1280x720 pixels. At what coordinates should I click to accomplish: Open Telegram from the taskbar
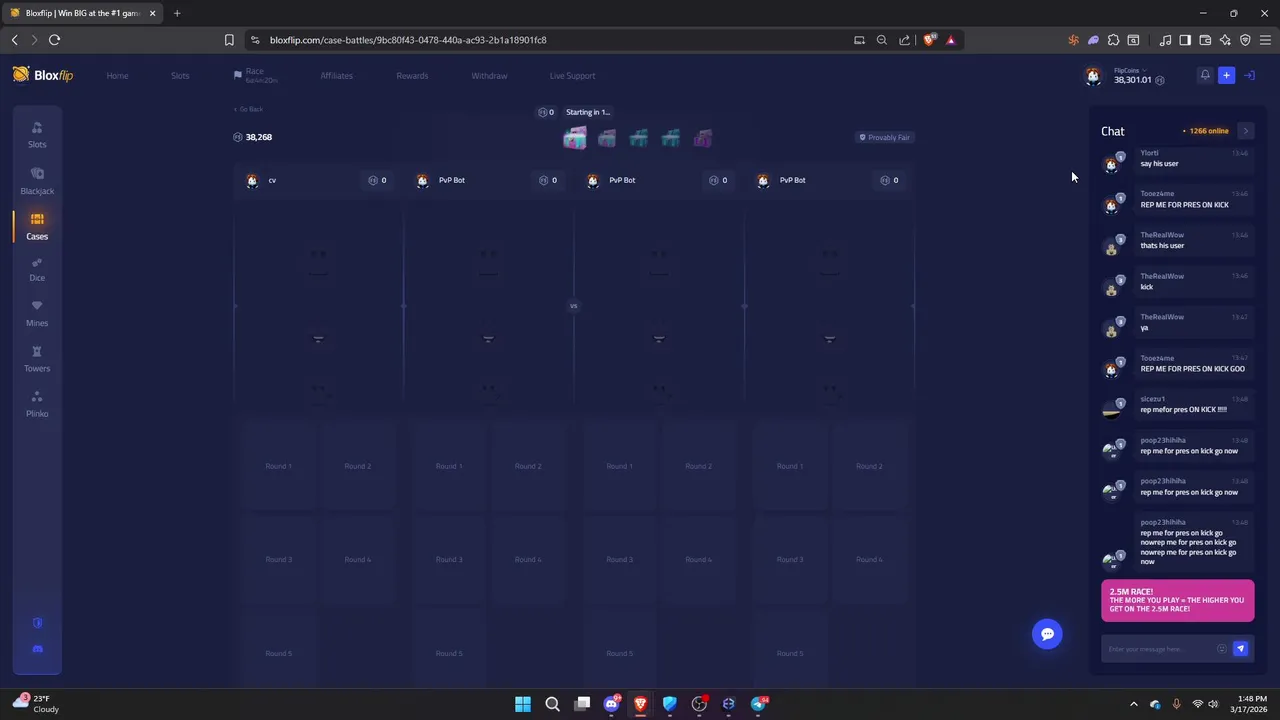pos(758,704)
